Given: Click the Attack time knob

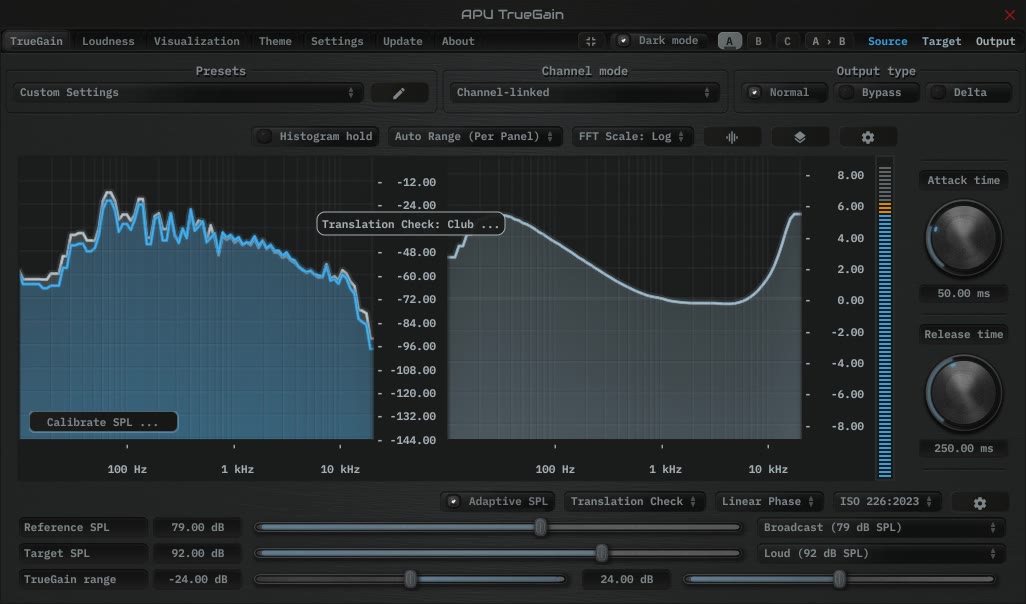Looking at the screenshot, I should [x=963, y=238].
